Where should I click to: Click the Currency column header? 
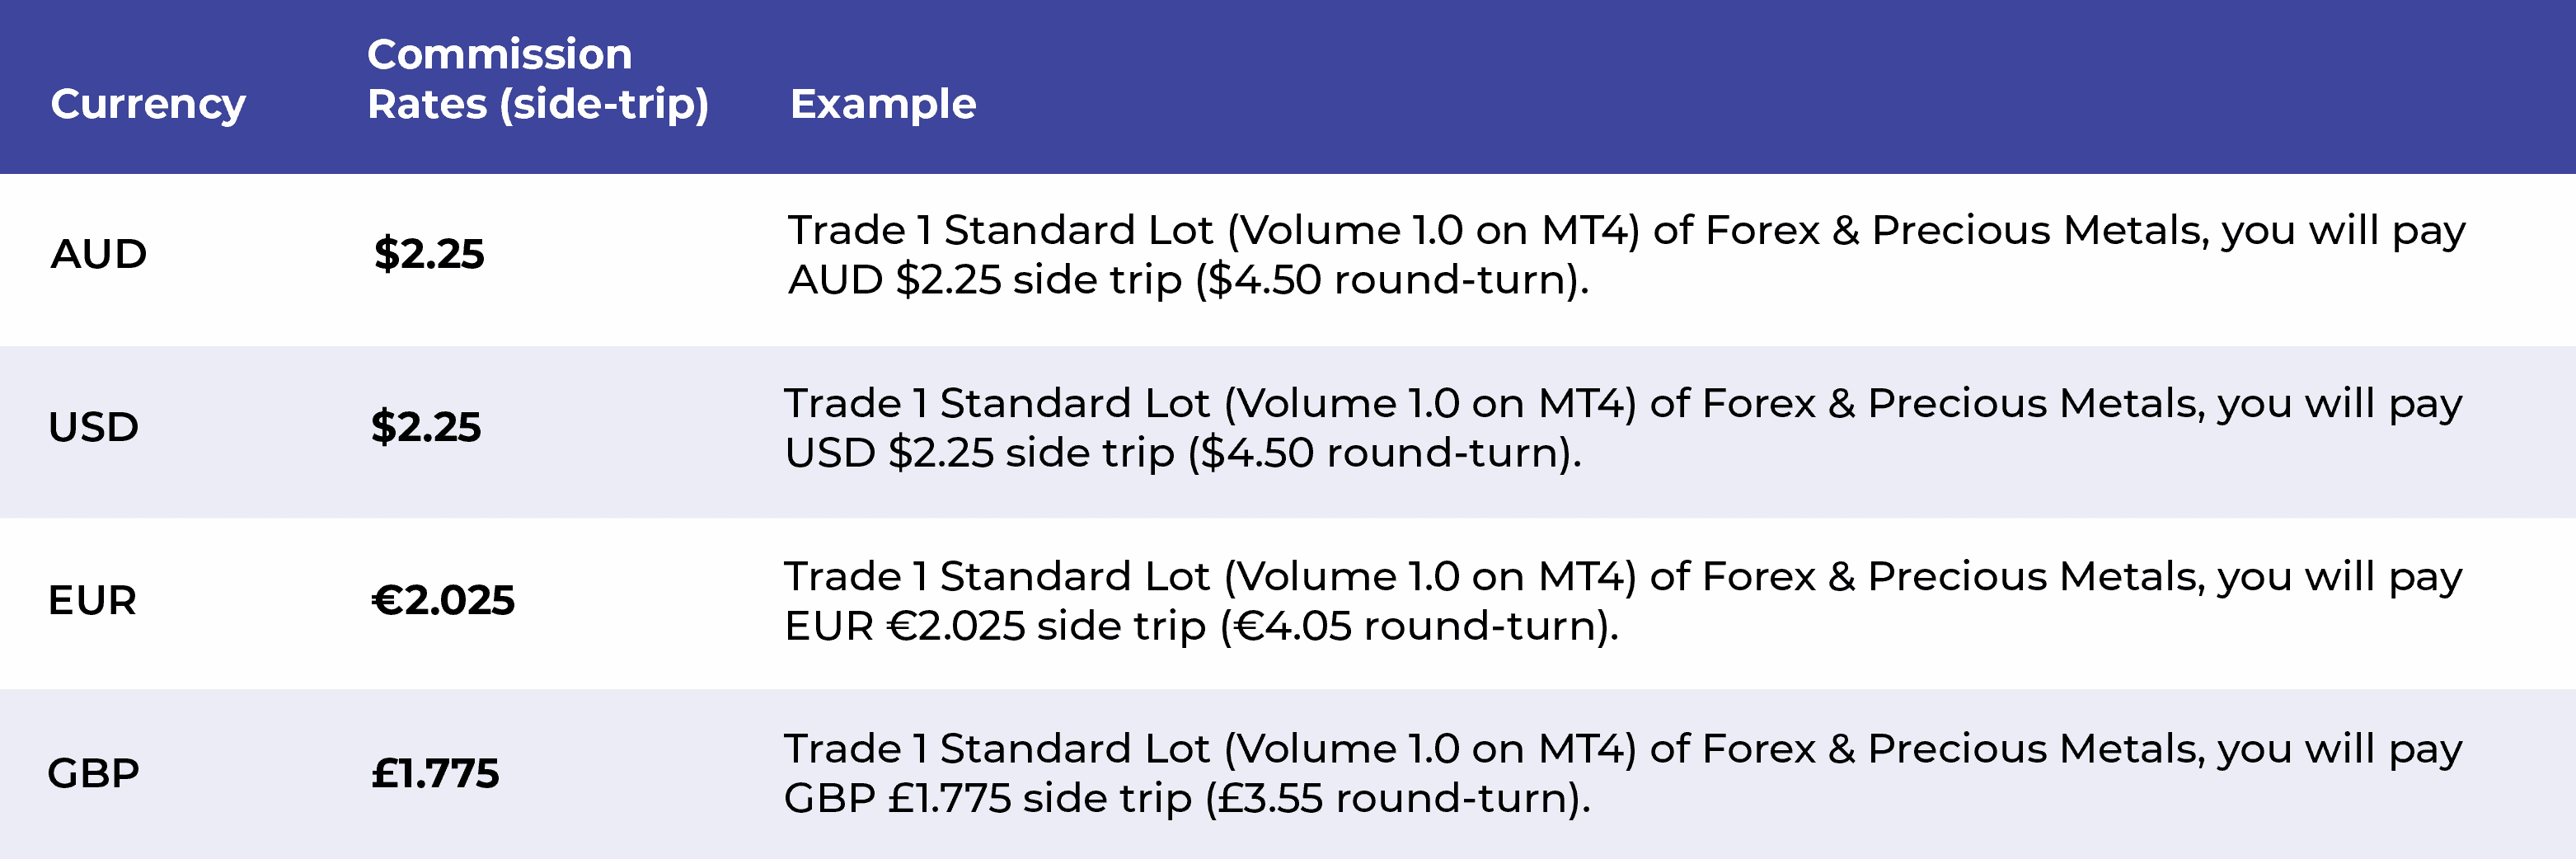tap(148, 104)
